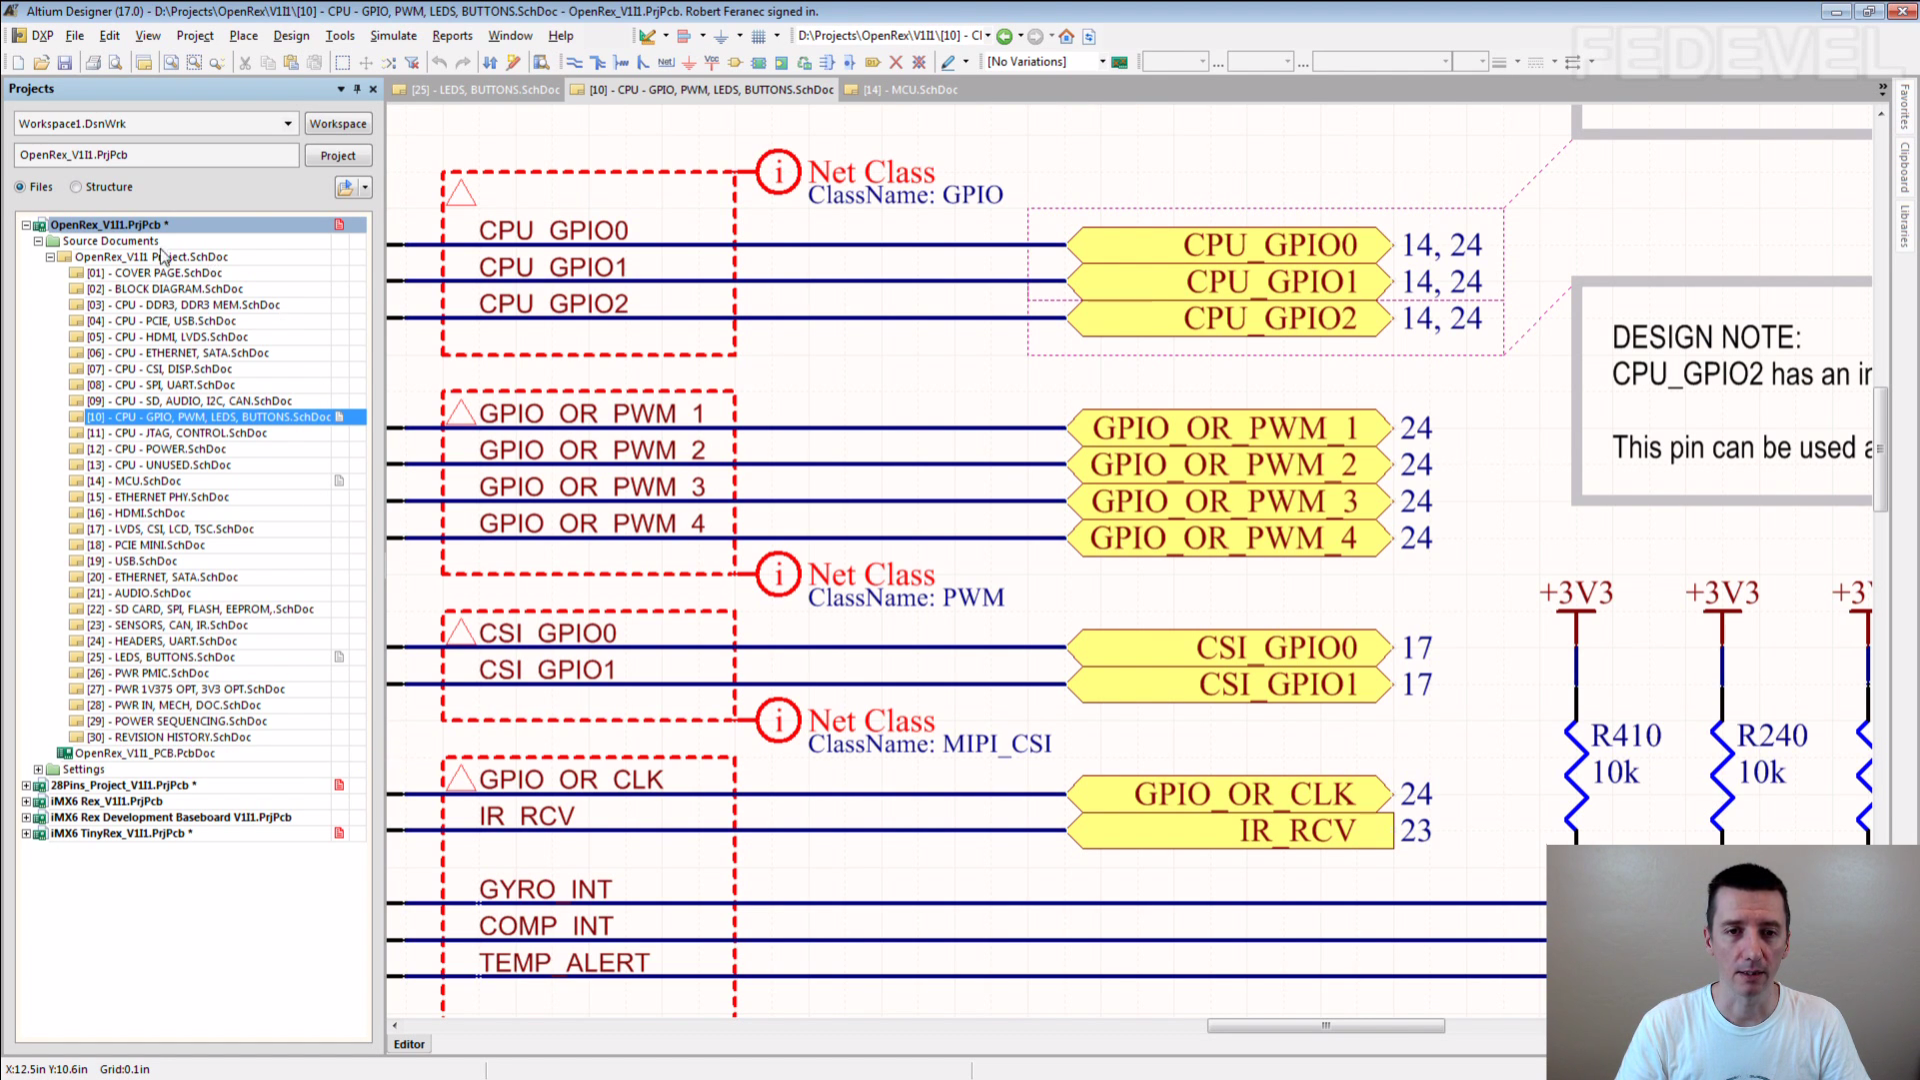
Task: Select the Files radio button
Action: [21, 187]
